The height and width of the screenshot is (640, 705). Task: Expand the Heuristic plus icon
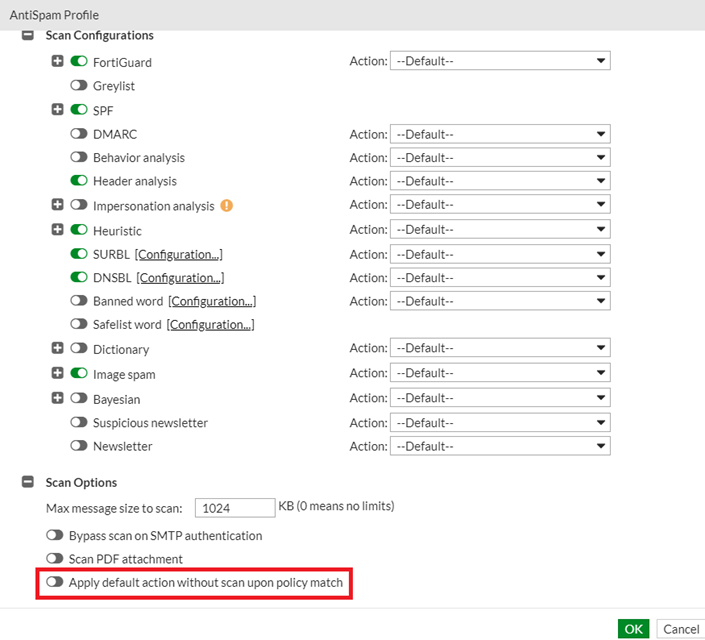[x=58, y=230]
